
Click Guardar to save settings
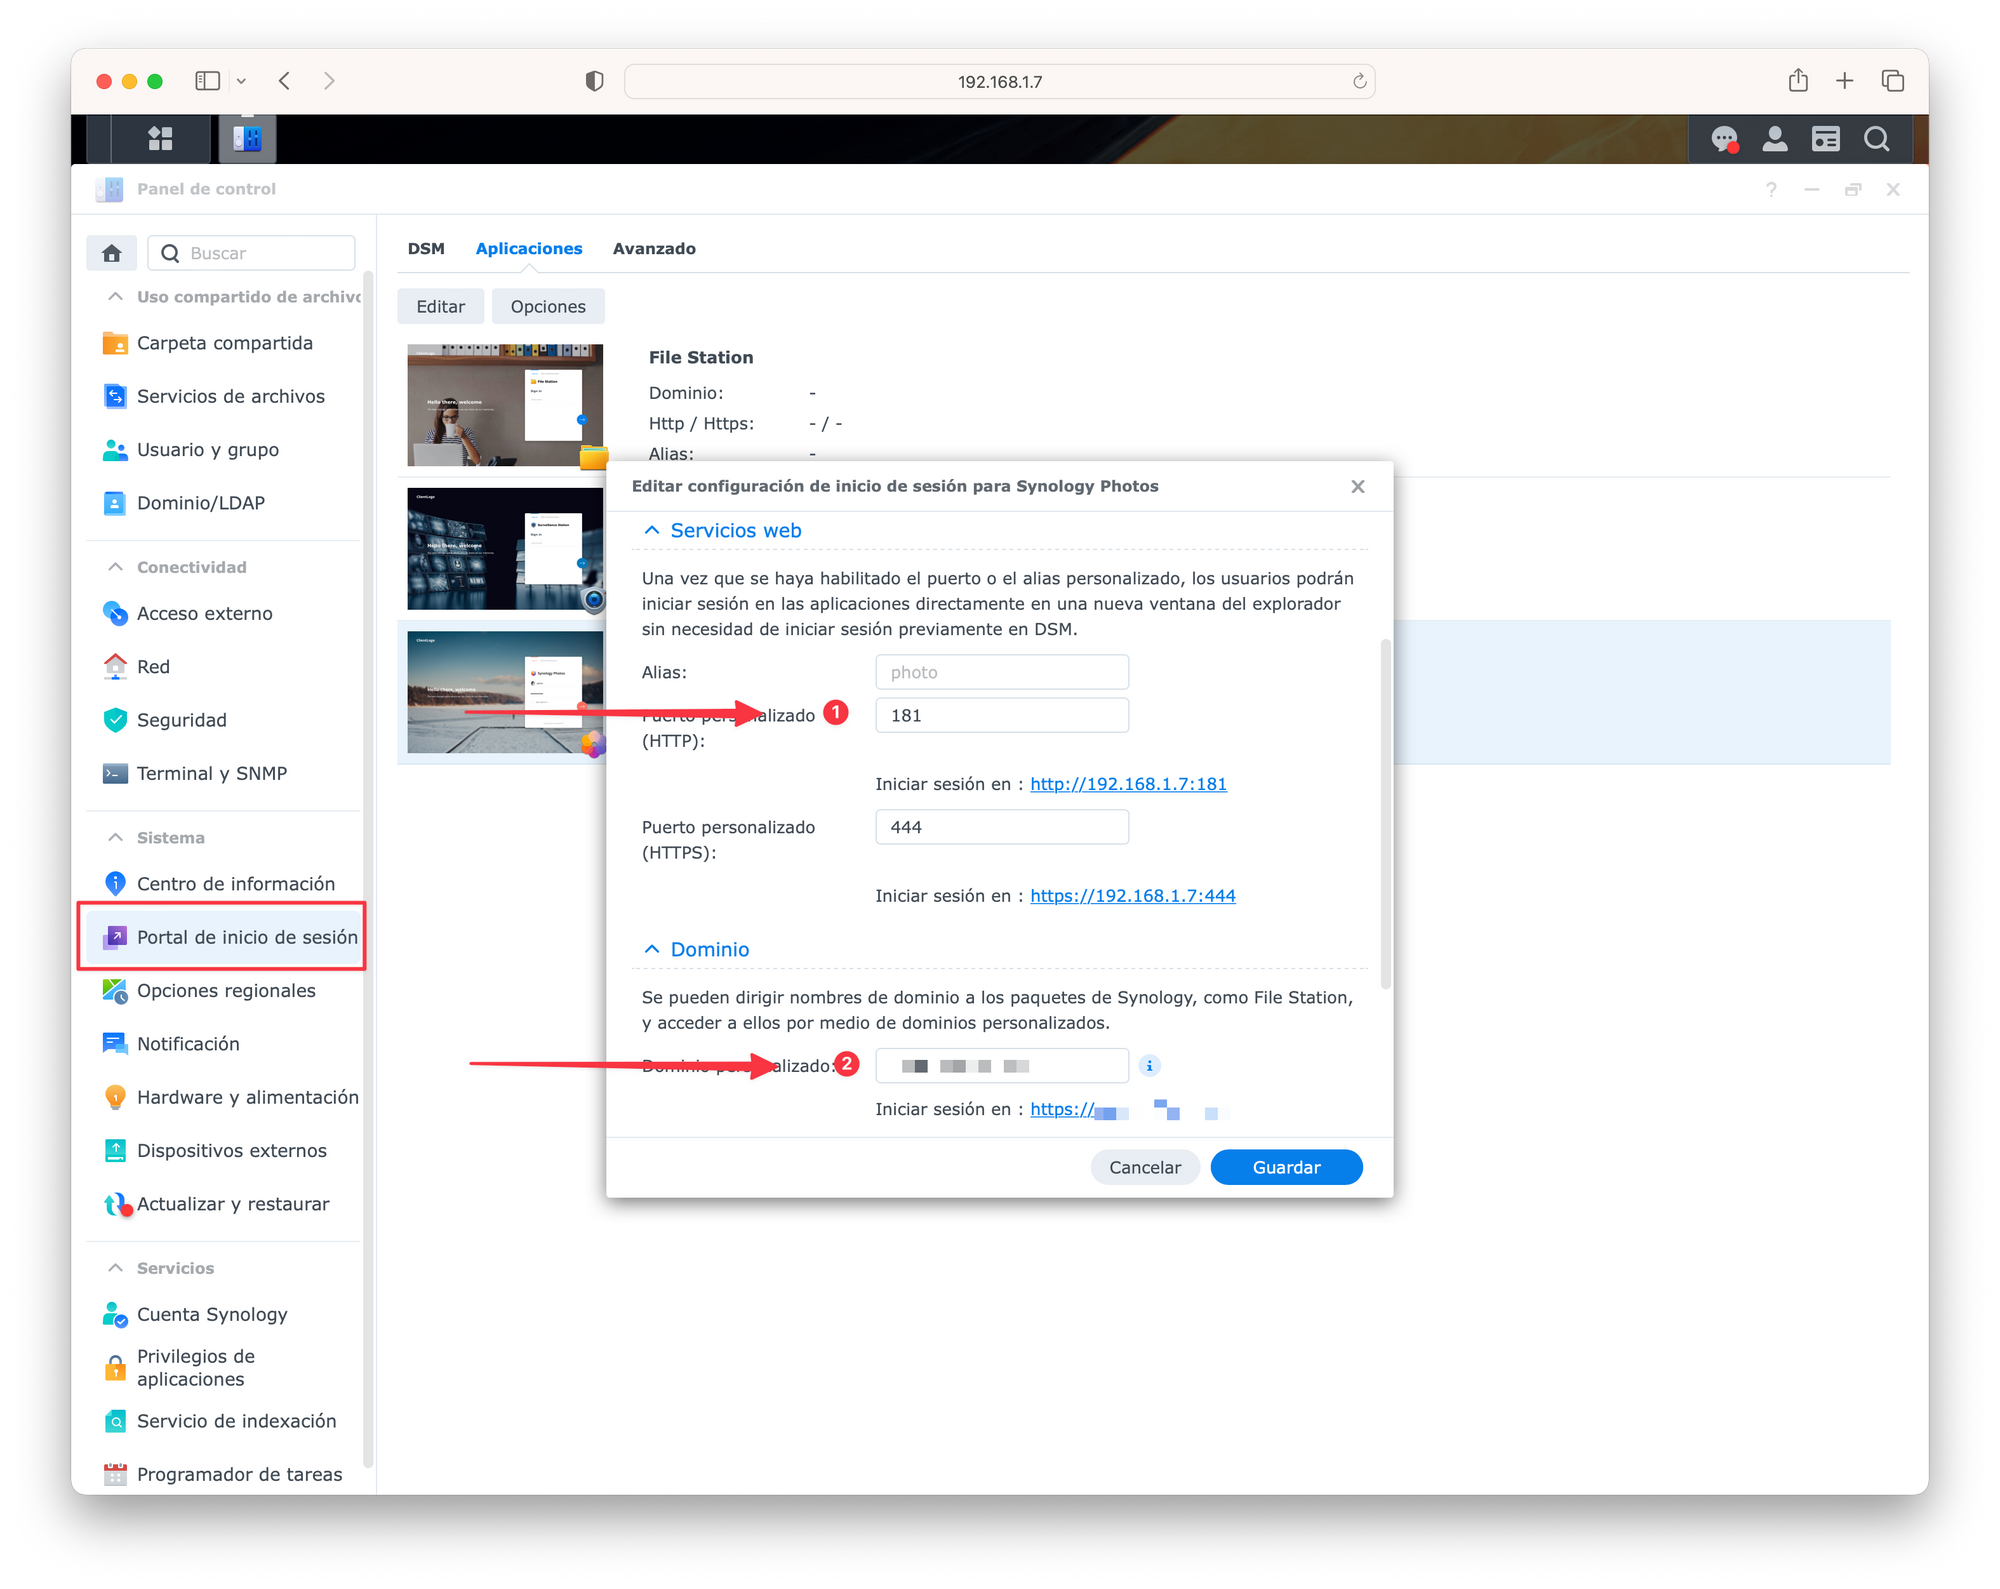[1286, 1168]
